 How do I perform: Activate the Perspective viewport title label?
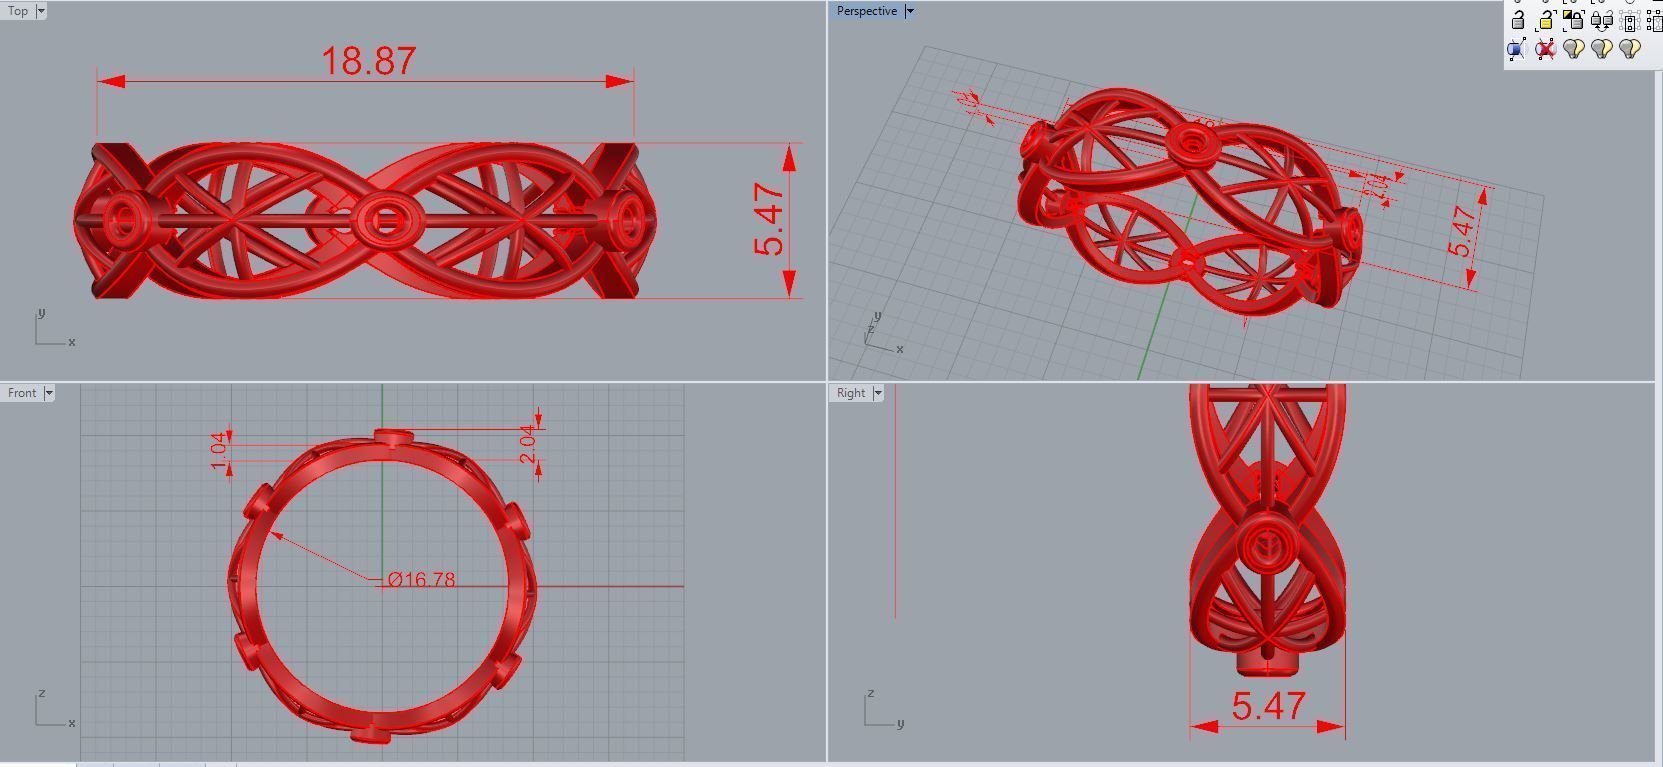pyautogui.click(x=866, y=11)
